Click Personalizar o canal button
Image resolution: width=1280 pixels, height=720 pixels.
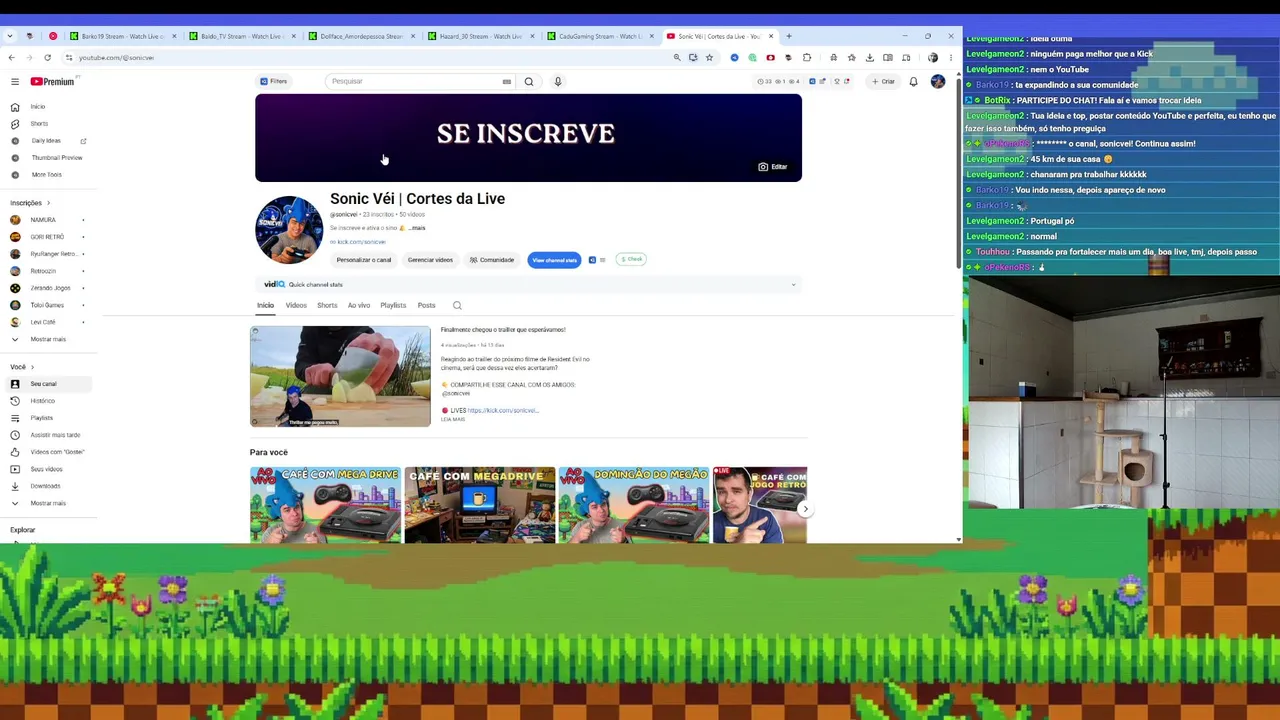364,260
